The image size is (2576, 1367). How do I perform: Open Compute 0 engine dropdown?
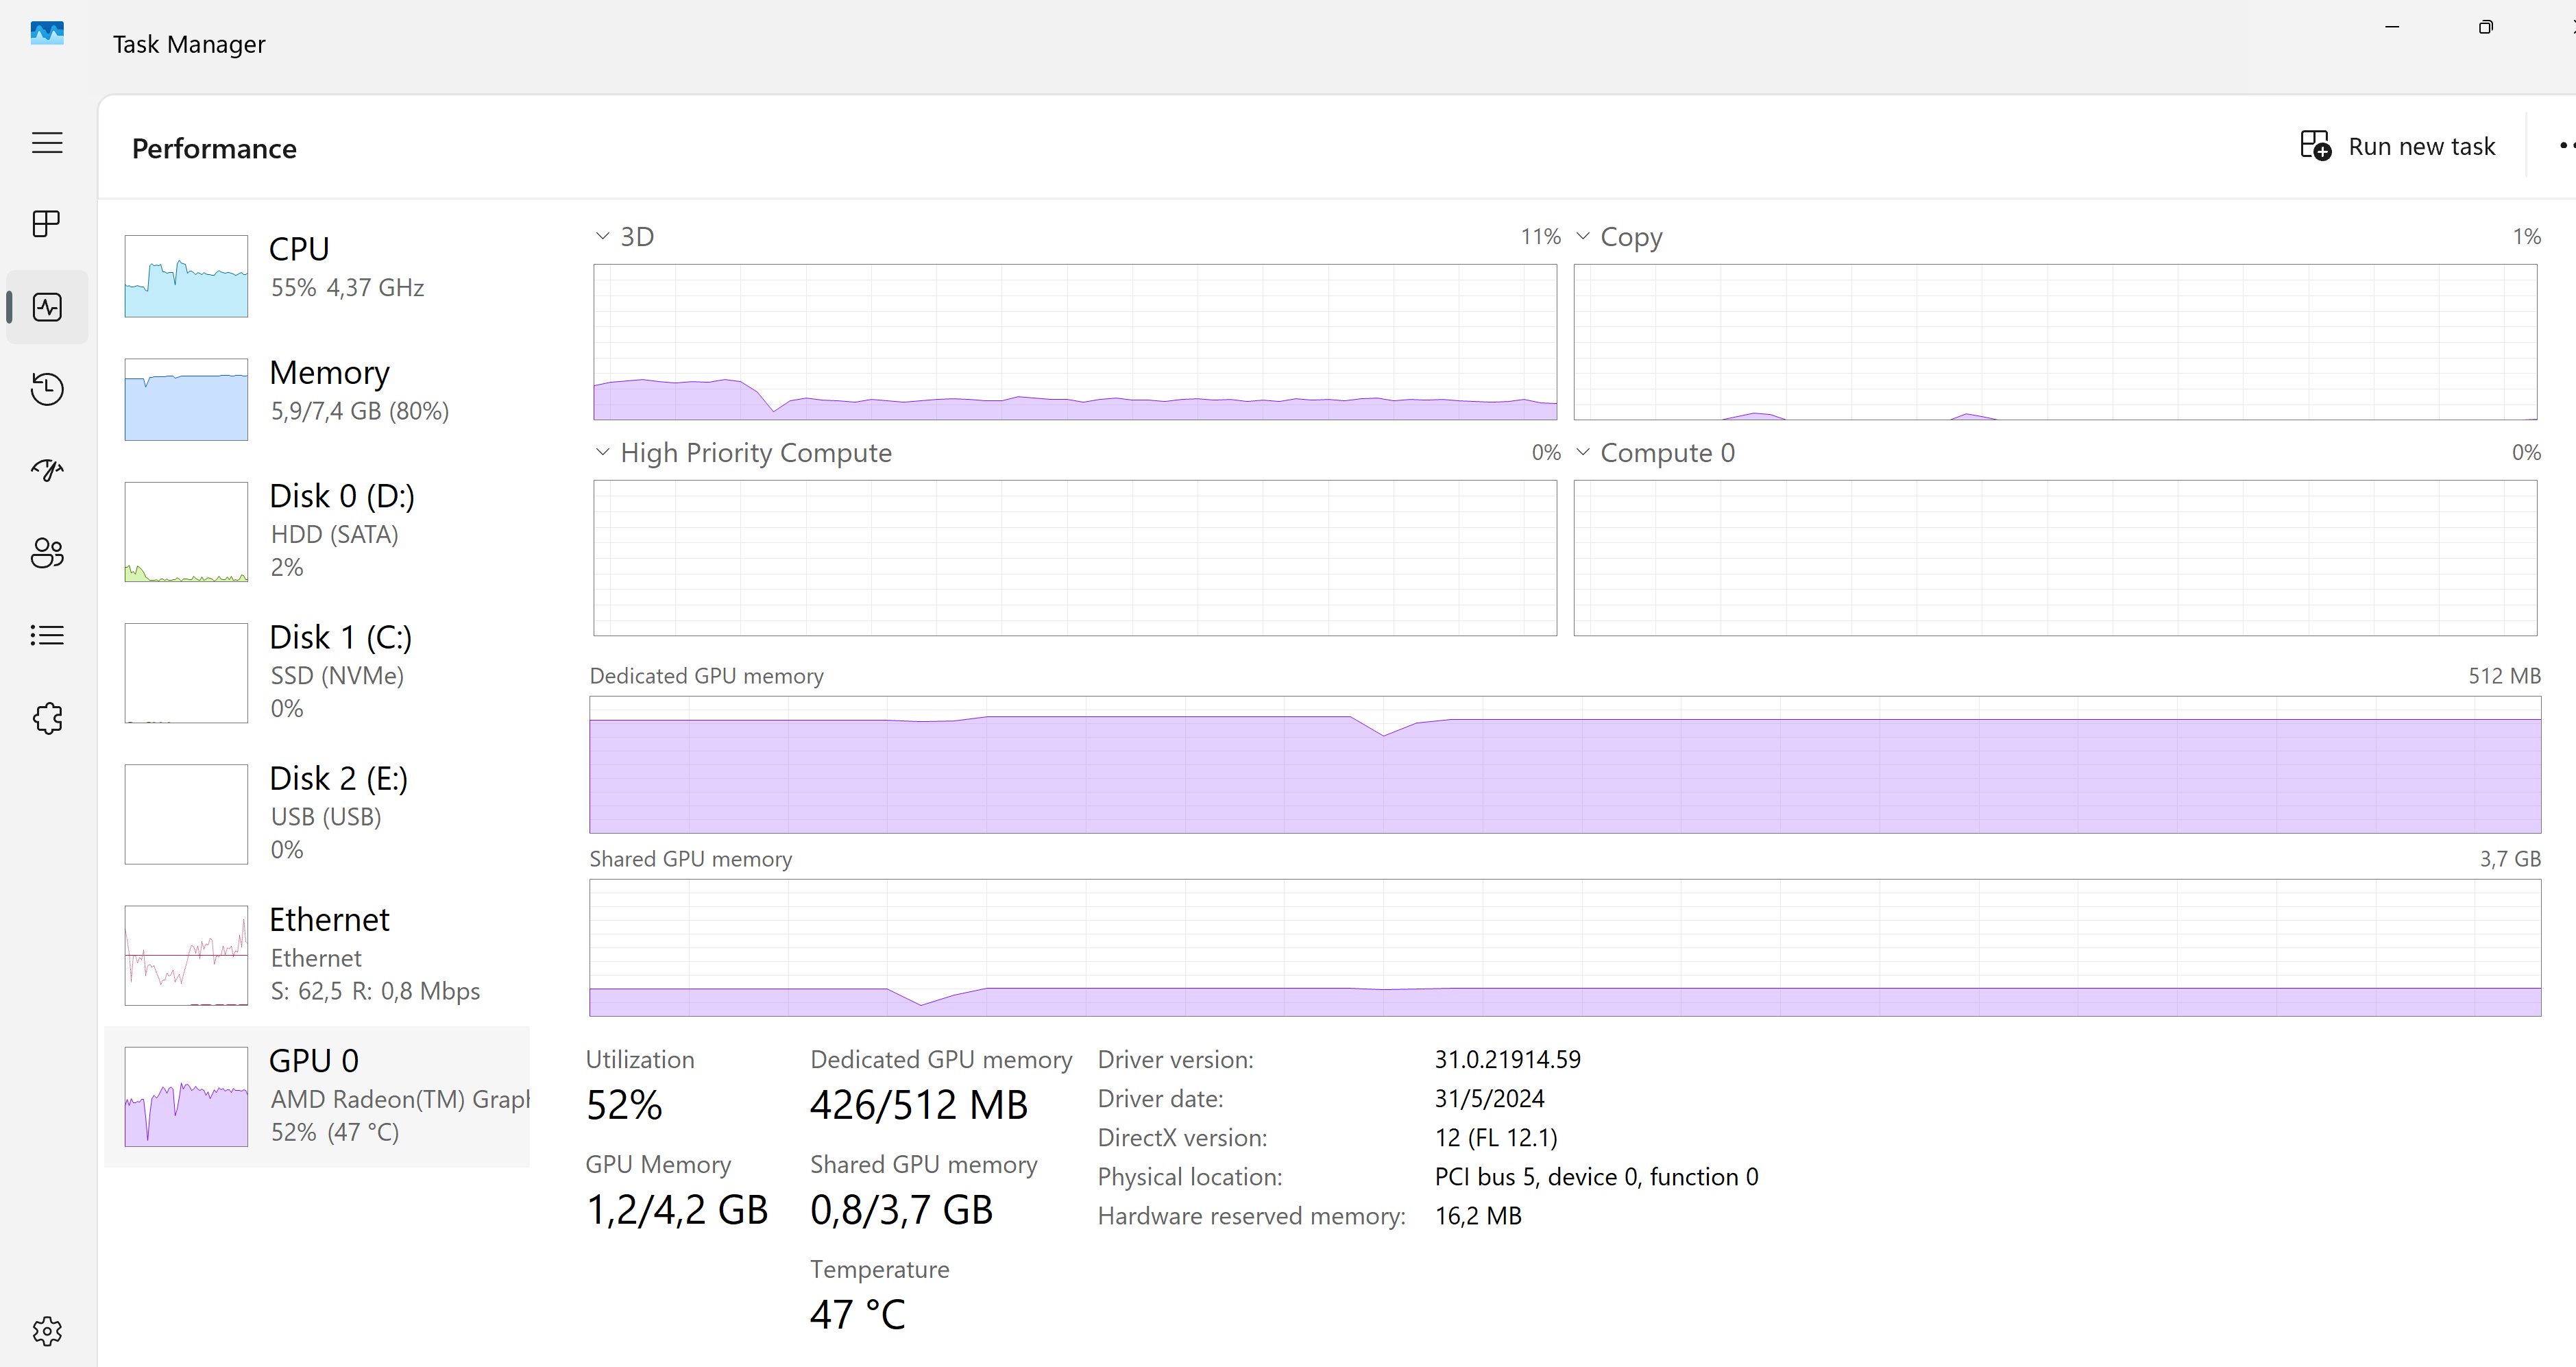1583,453
